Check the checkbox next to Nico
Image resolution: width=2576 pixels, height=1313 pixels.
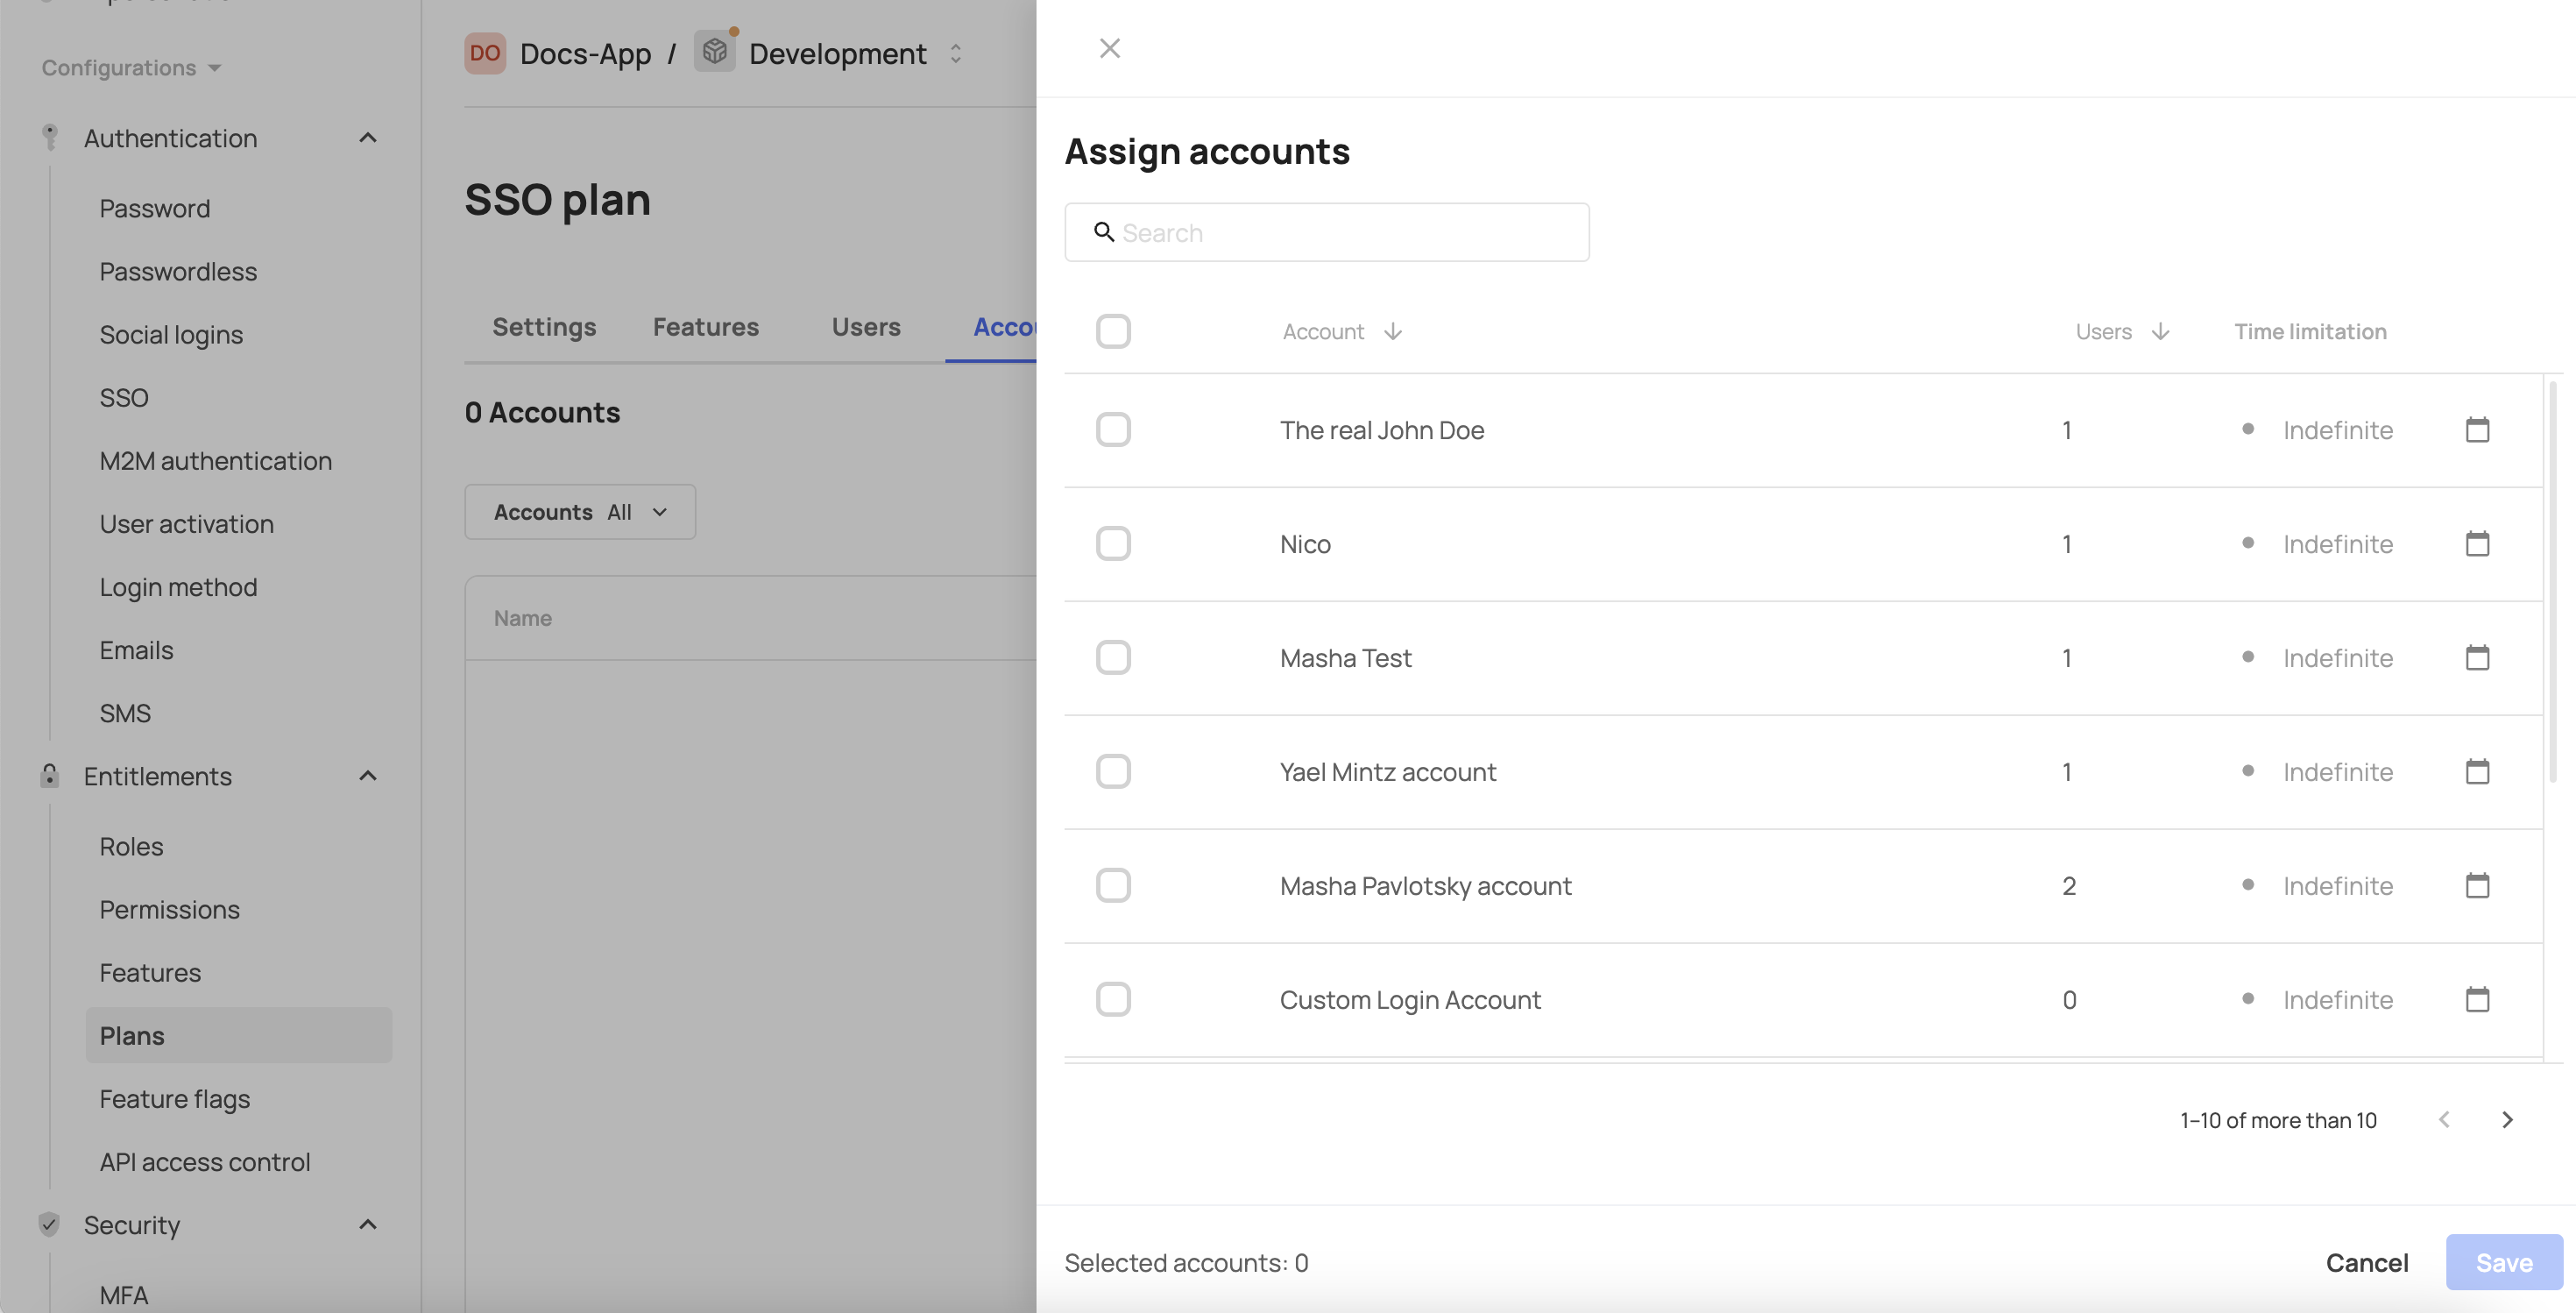pos(1113,543)
